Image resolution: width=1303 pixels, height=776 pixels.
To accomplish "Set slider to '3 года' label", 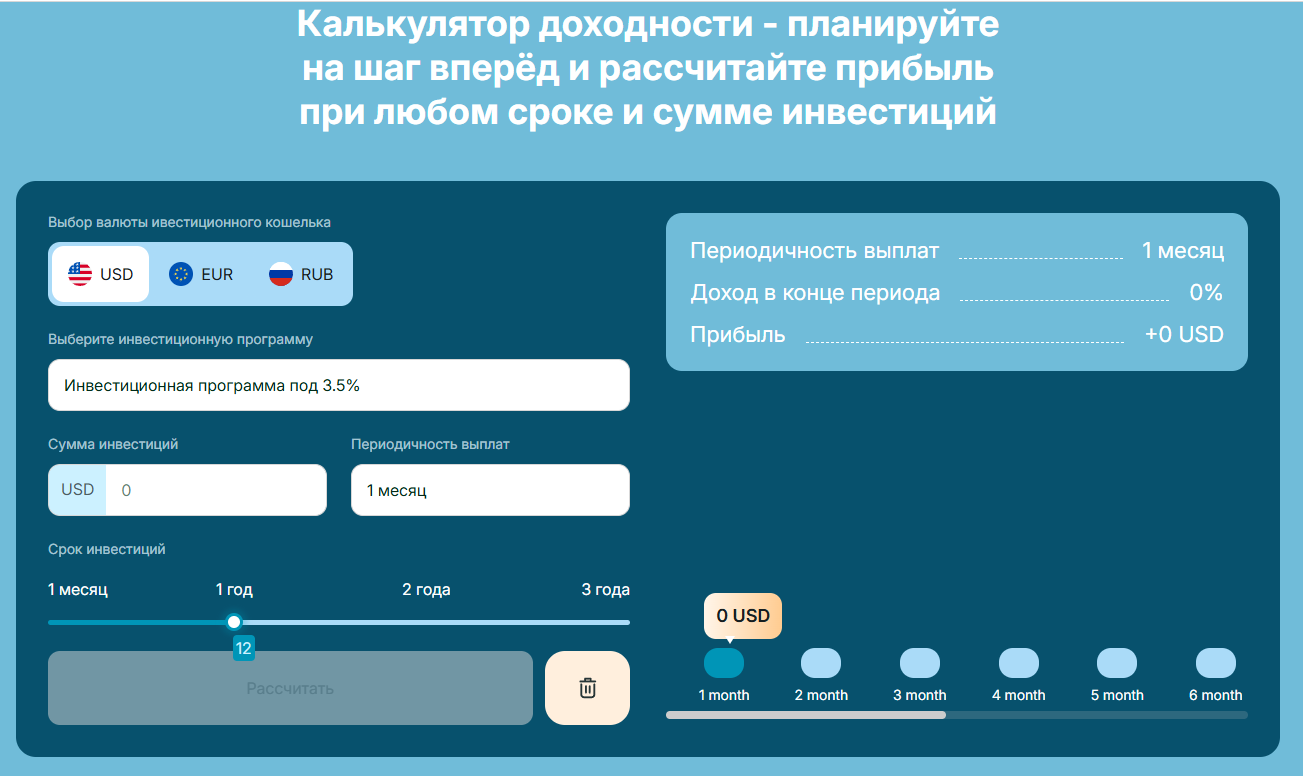I will click(605, 590).
